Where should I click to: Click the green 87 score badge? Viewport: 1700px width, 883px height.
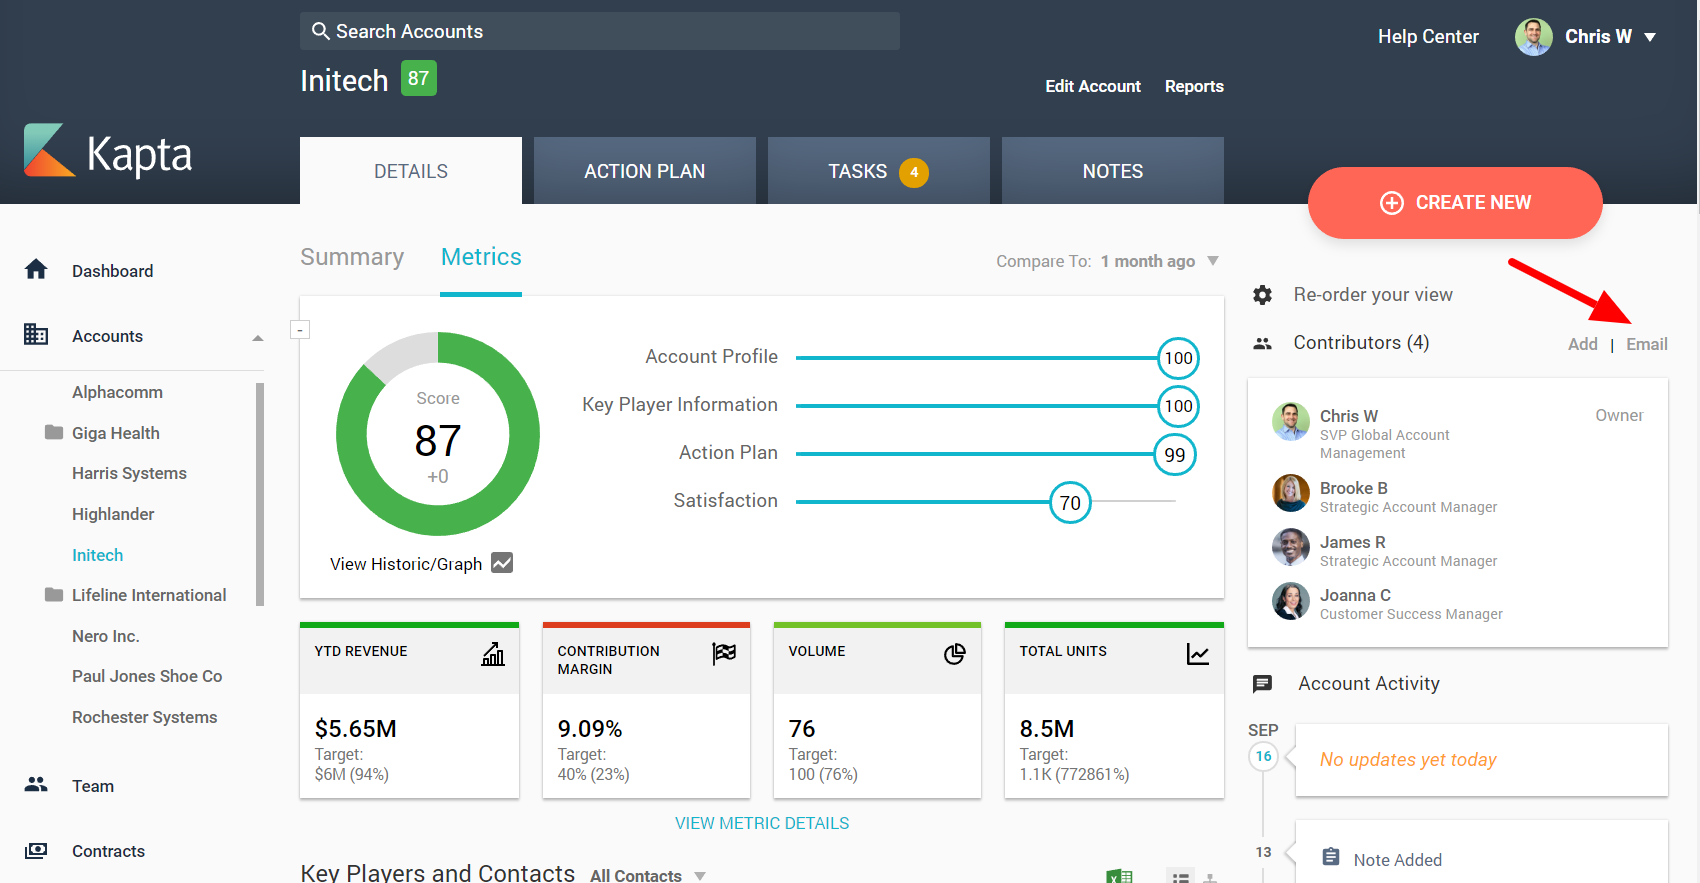click(x=419, y=78)
